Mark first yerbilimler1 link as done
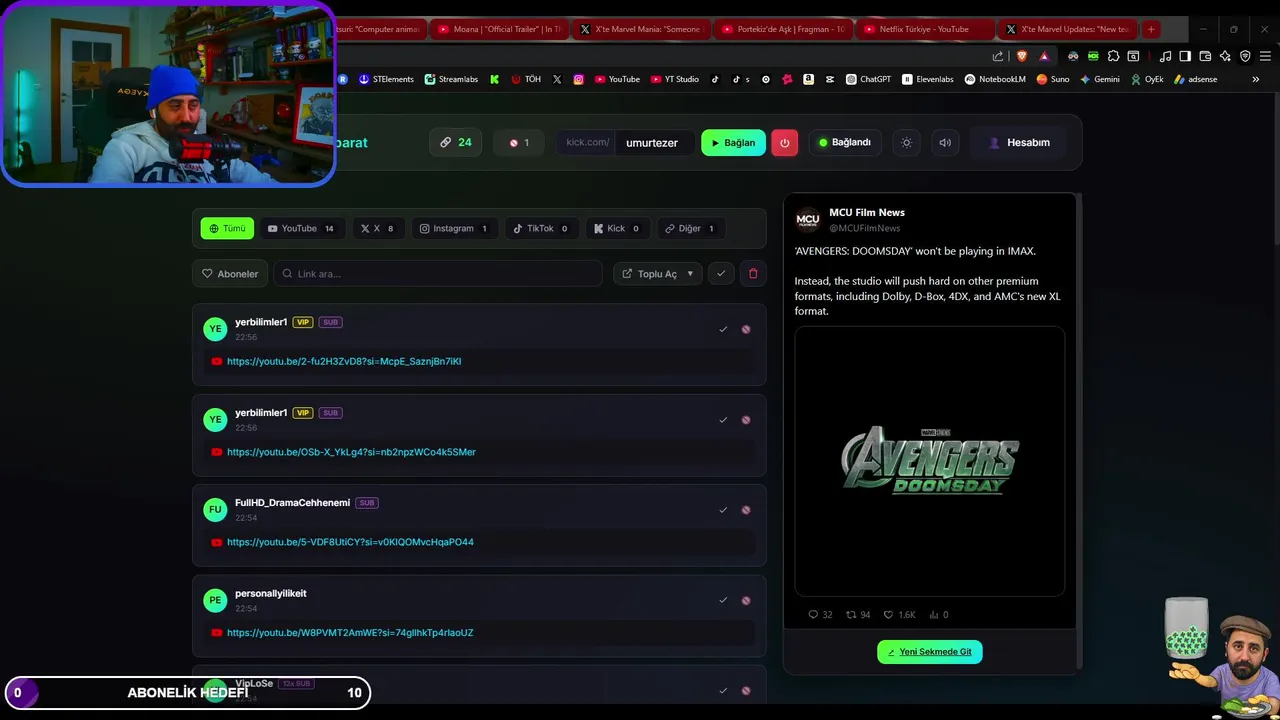Image resolution: width=1280 pixels, height=720 pixels. [x=723, y=329]
